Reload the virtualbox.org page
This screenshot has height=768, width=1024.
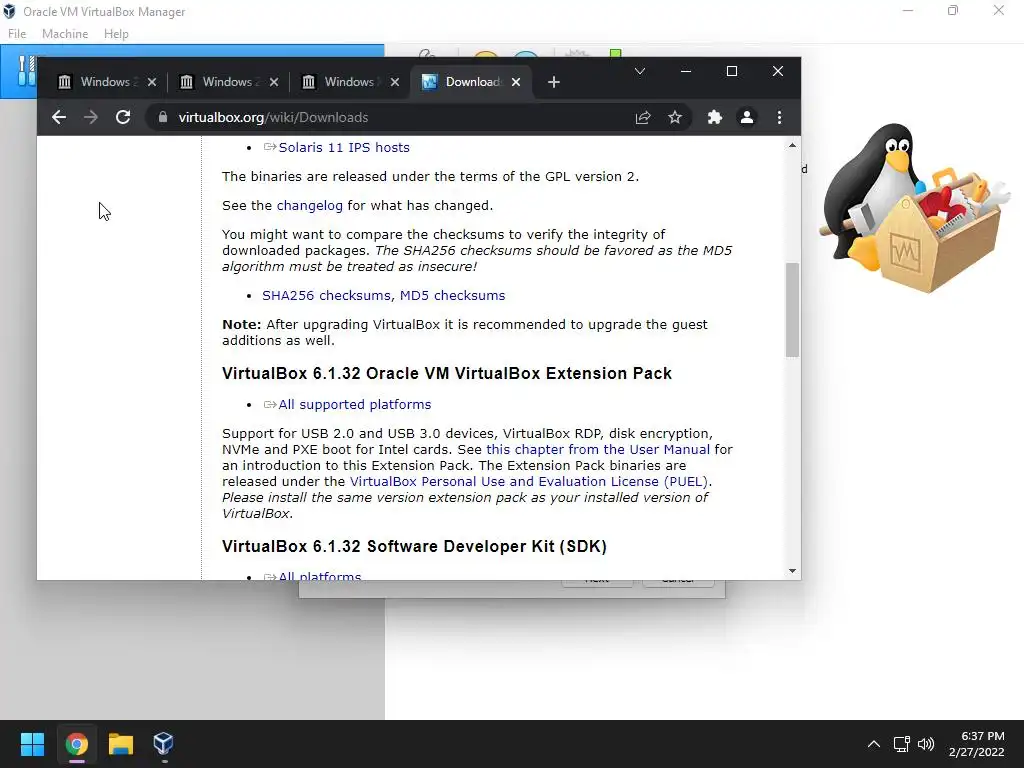123,118
